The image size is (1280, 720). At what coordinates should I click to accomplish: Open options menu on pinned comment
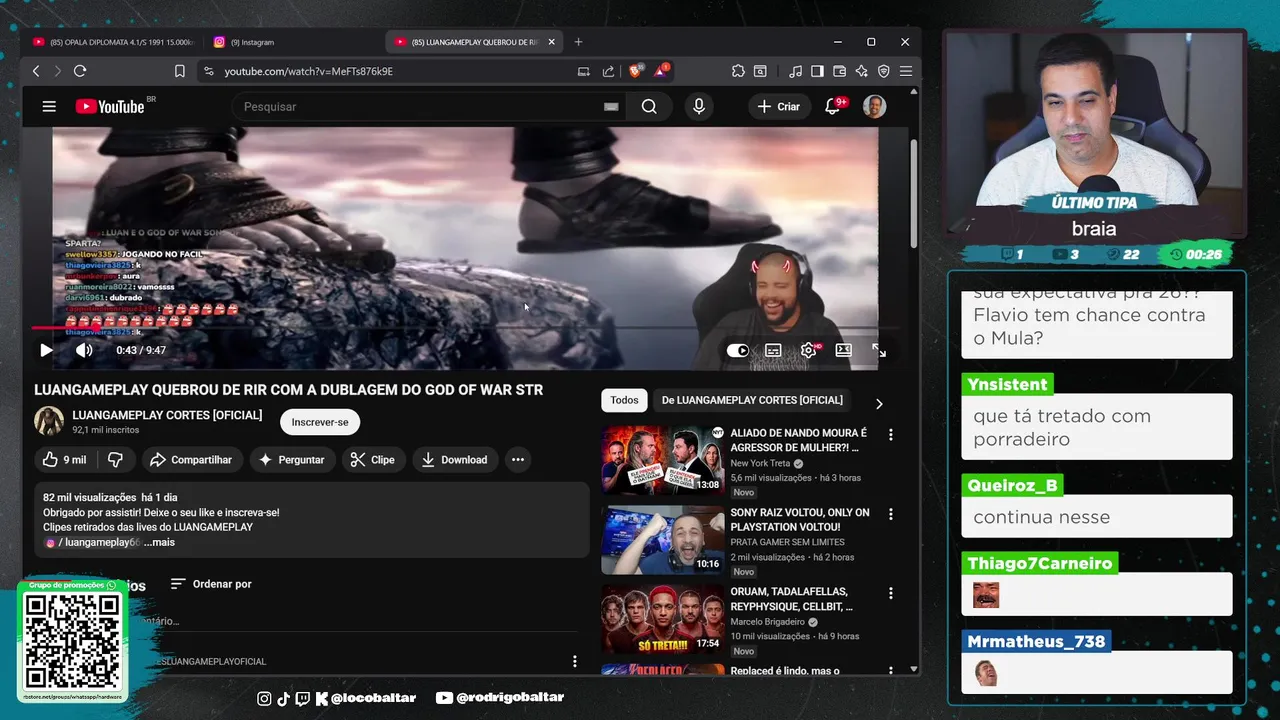(x=574, y=661)
